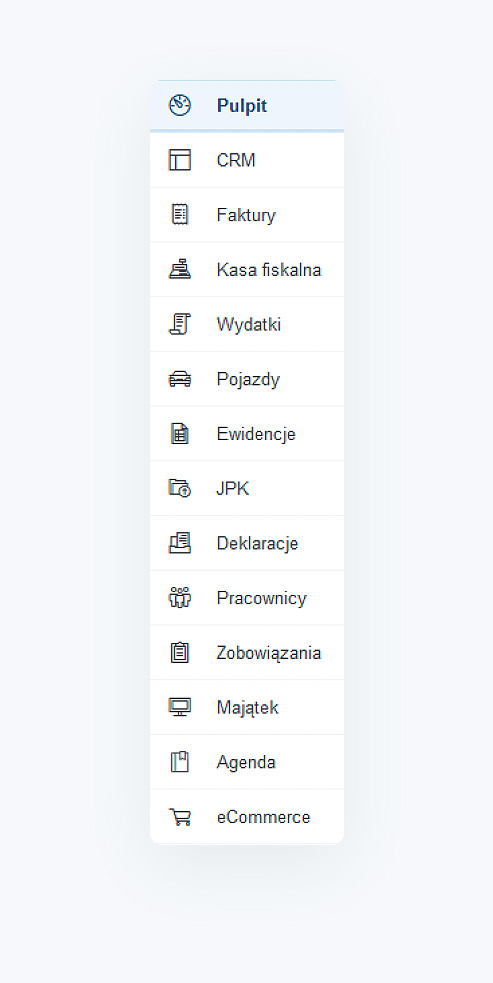
Task: Click the Kasa fiskalna cash register icon
Action: (180, 270)
